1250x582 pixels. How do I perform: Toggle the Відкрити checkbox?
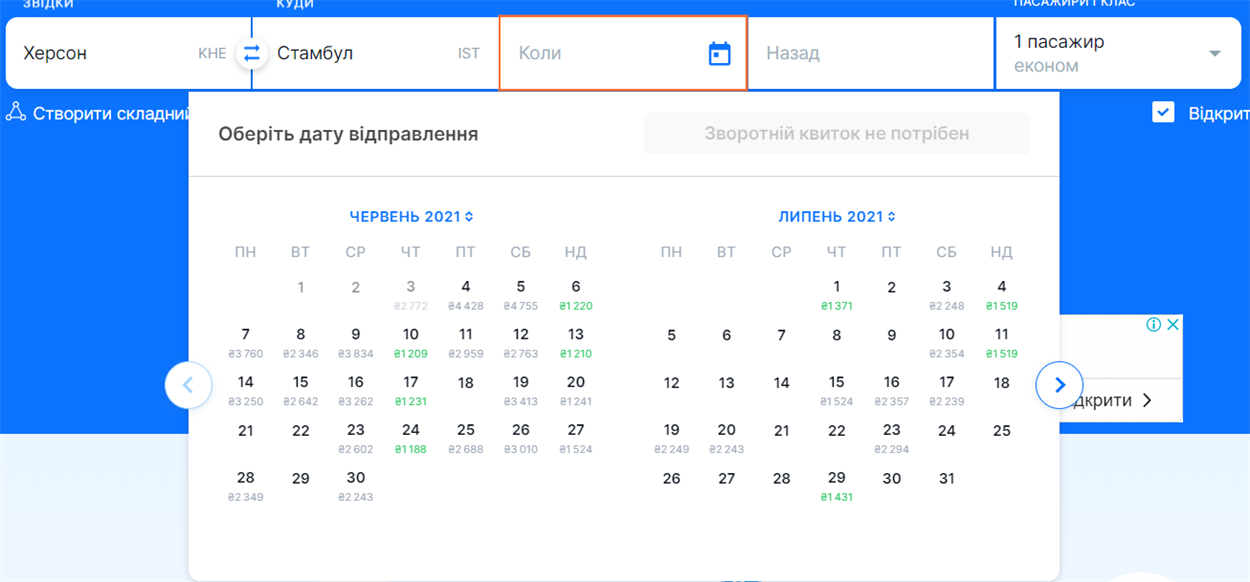point(1163,112)
